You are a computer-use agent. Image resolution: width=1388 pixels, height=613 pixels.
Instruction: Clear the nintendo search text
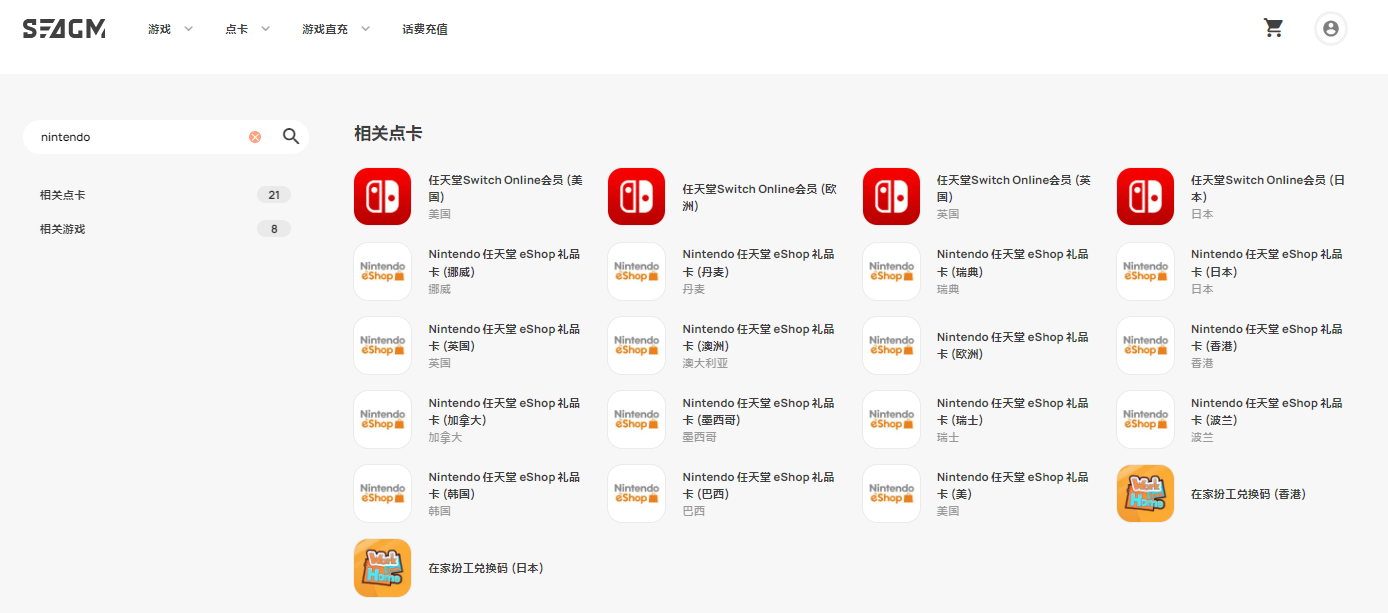tap(255, 137)
